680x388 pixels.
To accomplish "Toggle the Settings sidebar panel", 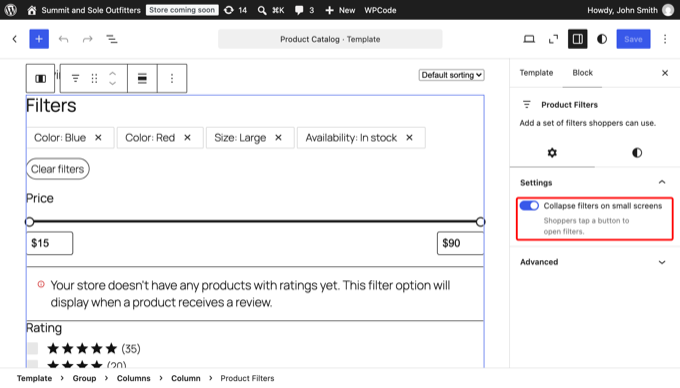I will pyautogui.click(x=578, y=39).
